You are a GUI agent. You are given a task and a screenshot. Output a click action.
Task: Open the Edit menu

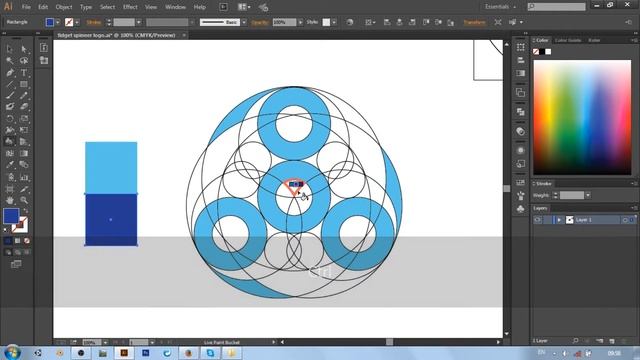pos(43,7)
